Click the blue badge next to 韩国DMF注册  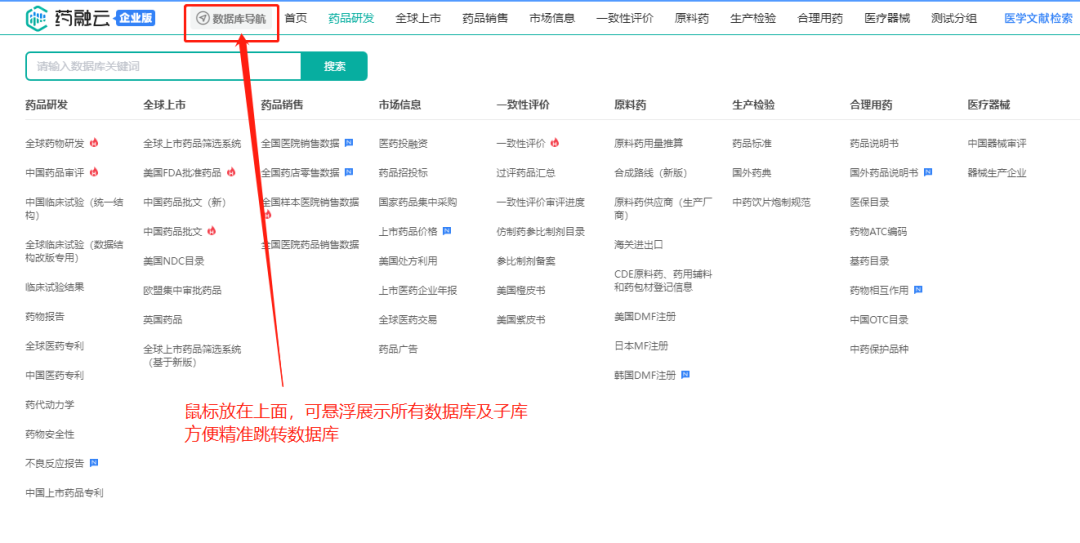(685, 375)
